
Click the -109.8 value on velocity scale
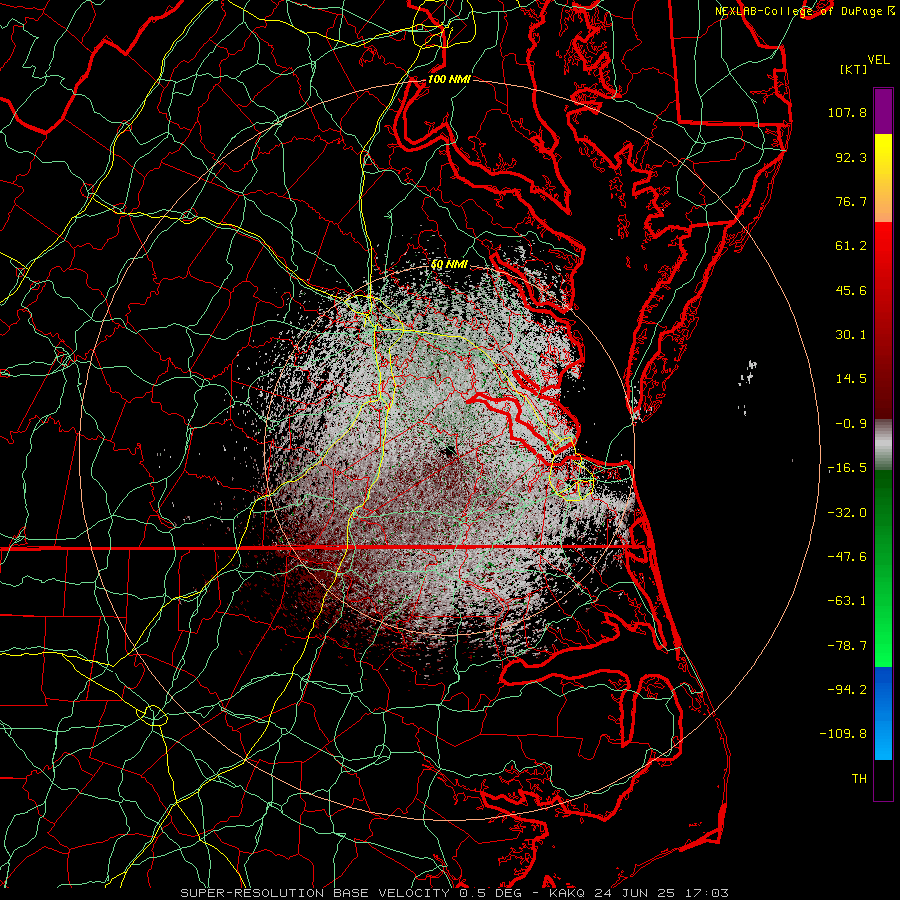[843, 734]
